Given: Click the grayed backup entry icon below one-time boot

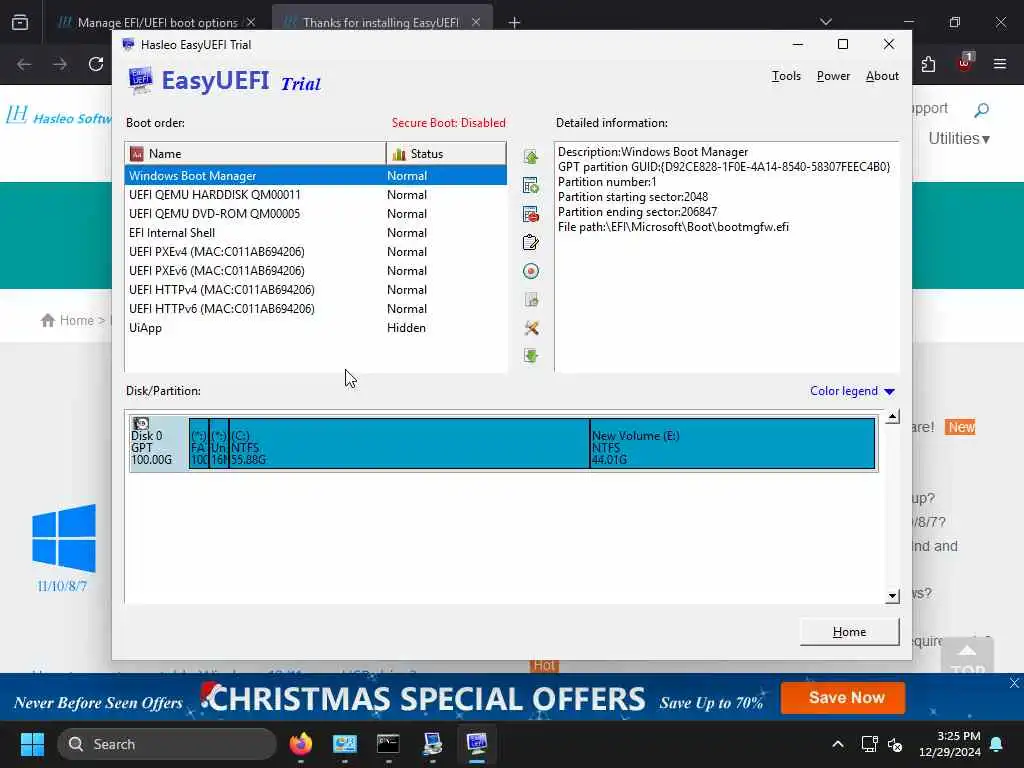Looking at the screenshot, I should (x=531, y=300).
